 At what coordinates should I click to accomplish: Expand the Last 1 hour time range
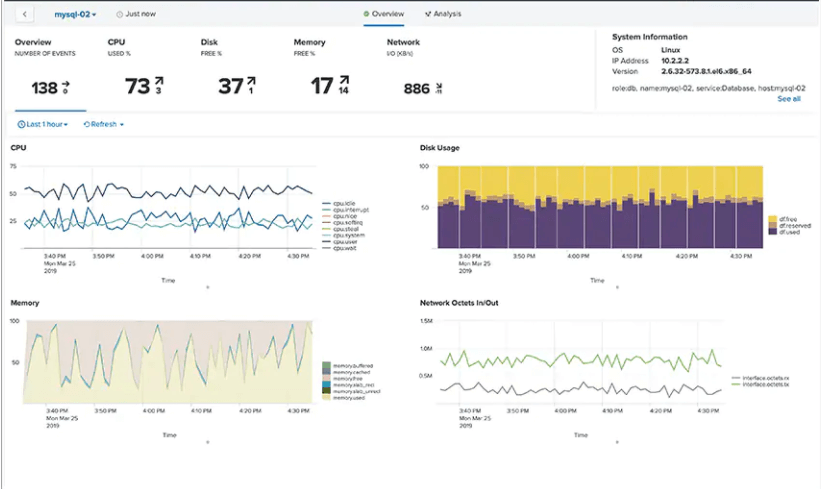(45, 125)
